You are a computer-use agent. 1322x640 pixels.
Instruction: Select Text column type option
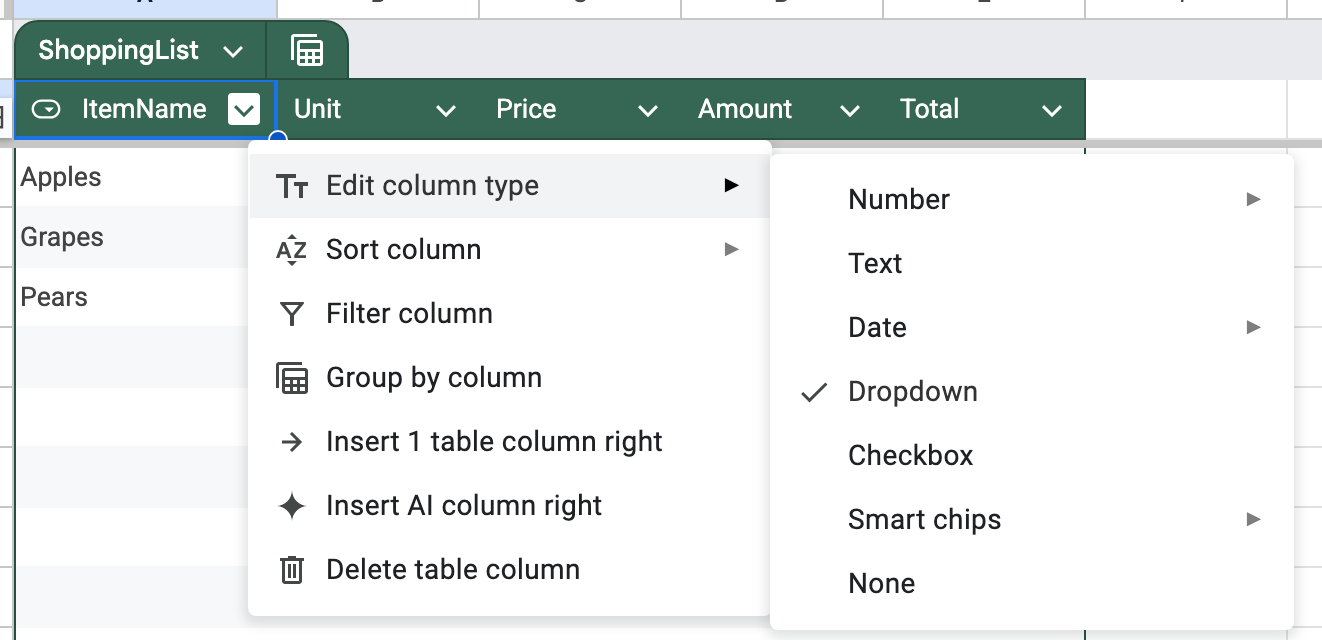click(x=875, y=264)
